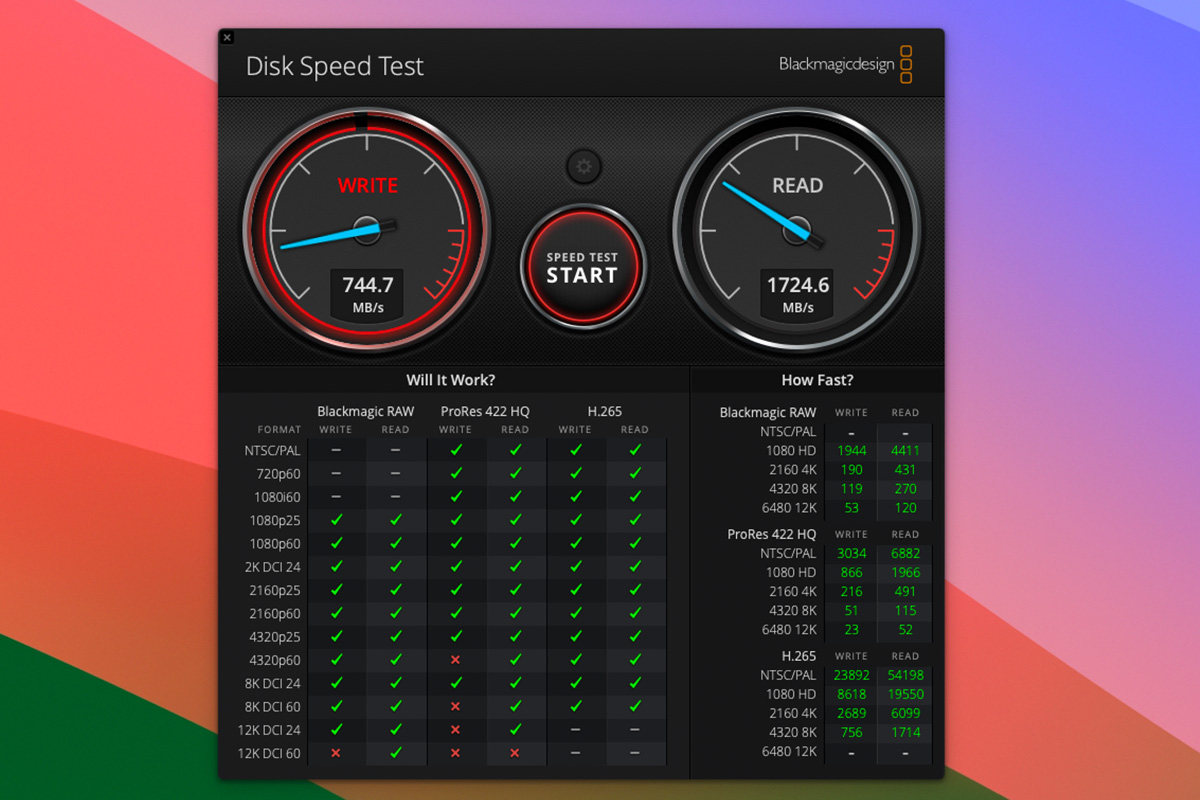Image resolution: width=1200 pixels, height=800 pixels.
Task: Click the 866 ProRes 1080 HD write value
Action: click(x=852, y=572)
